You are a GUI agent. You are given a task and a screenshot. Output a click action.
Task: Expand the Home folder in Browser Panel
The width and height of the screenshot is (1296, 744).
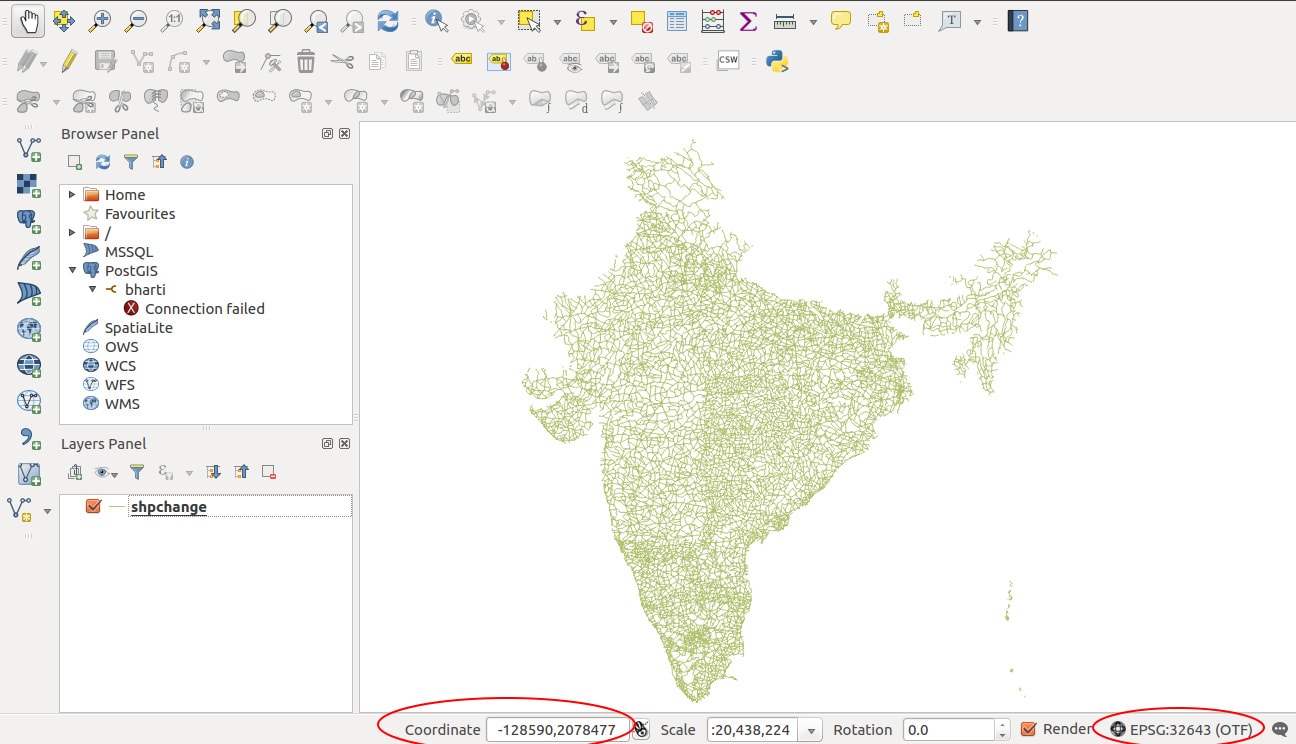(70, 194)
